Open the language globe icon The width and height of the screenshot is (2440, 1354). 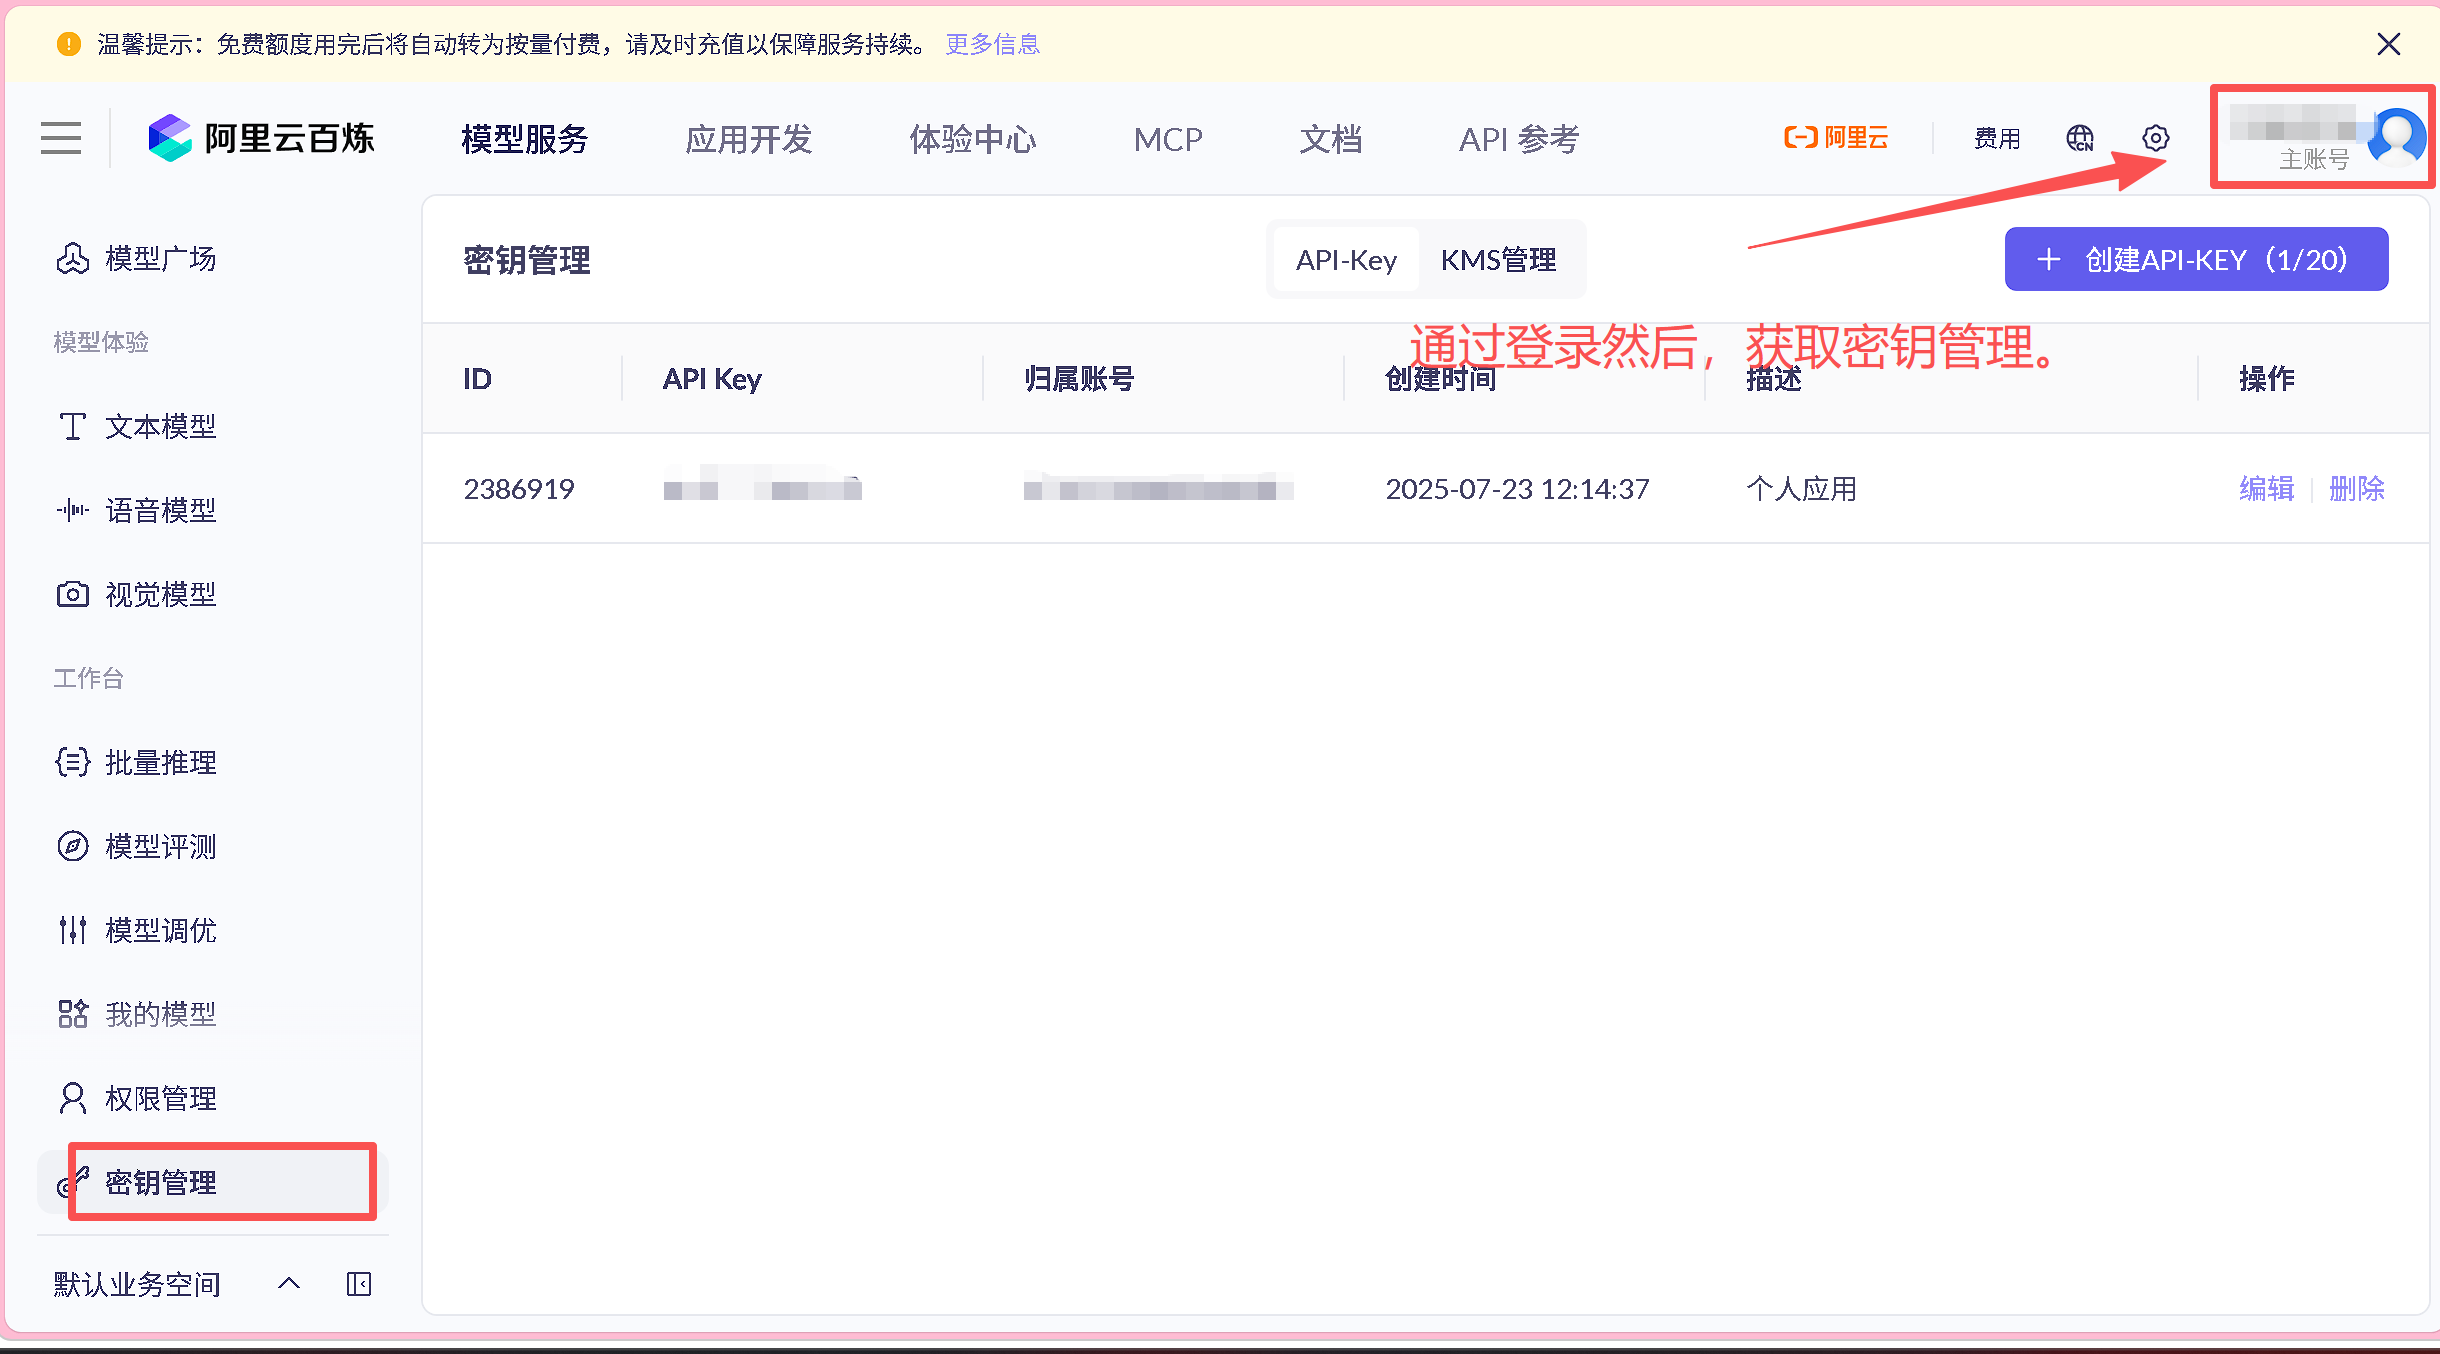click(2080, 138)
